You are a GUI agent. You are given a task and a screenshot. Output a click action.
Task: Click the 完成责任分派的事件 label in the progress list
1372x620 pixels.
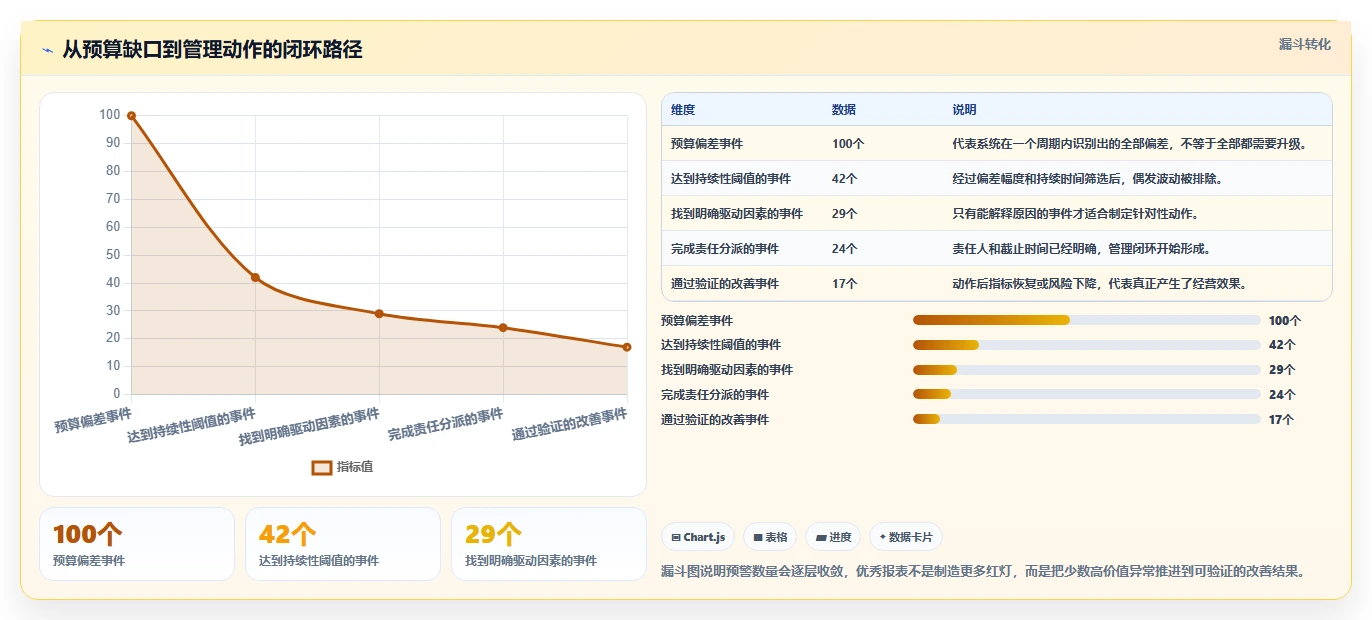pyautogui.click(x=715, y=395)
